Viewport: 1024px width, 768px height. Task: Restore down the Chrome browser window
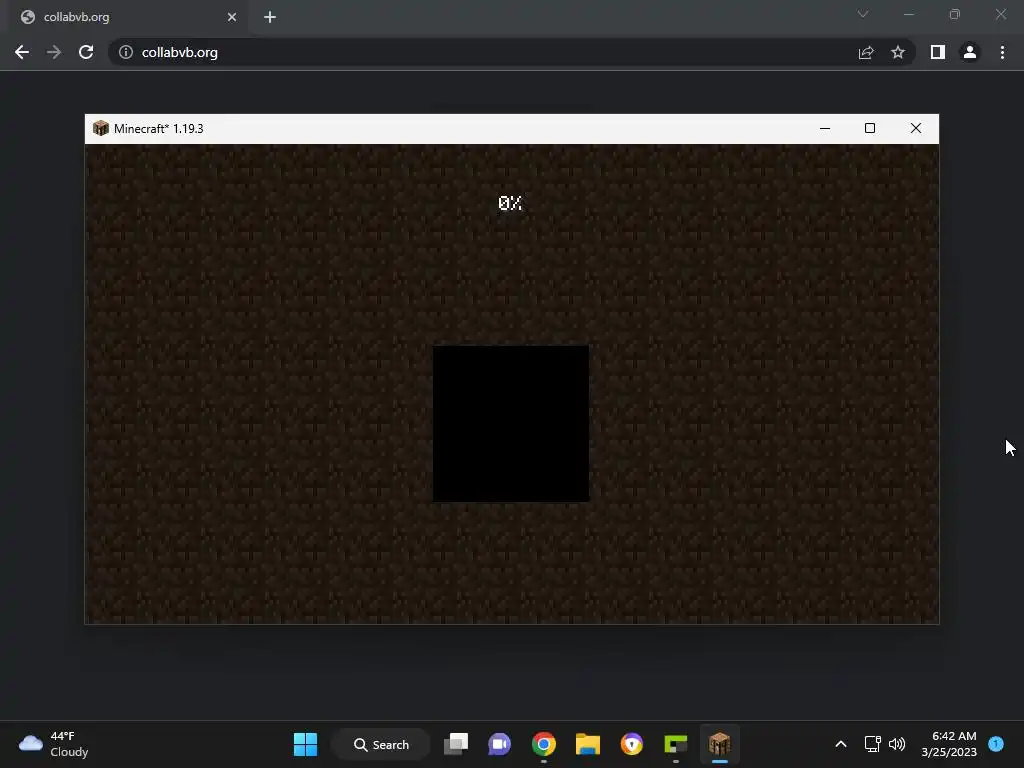[955, 14]
